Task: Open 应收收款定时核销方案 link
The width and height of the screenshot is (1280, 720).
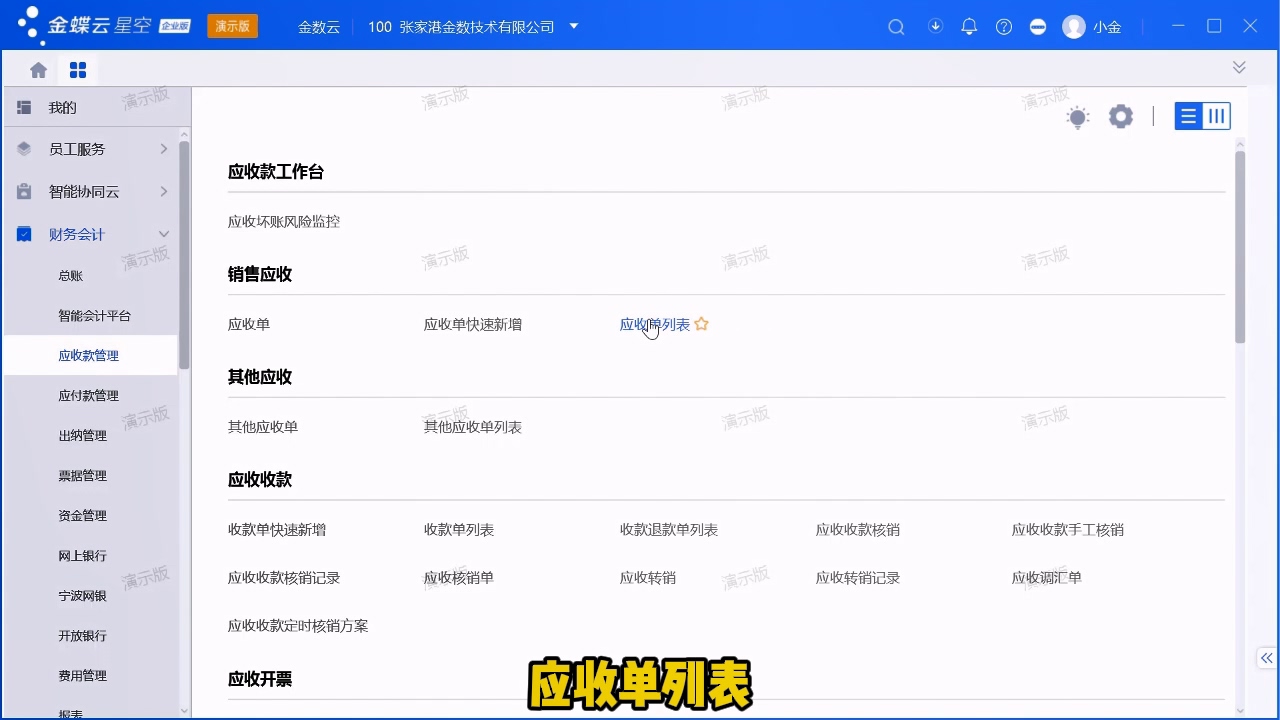Action: pos(298,626)
